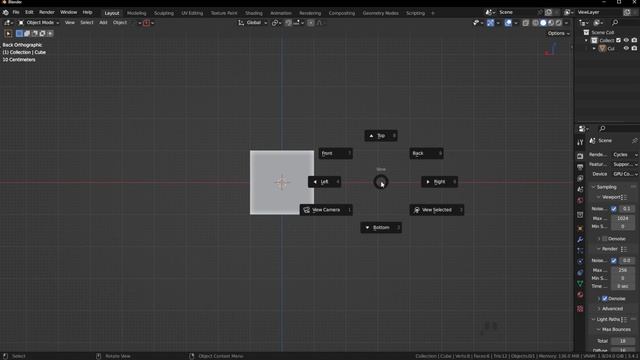This screenshot has width=640, height=360.
Task: Open the Render menu
Action: pos(47,12)
